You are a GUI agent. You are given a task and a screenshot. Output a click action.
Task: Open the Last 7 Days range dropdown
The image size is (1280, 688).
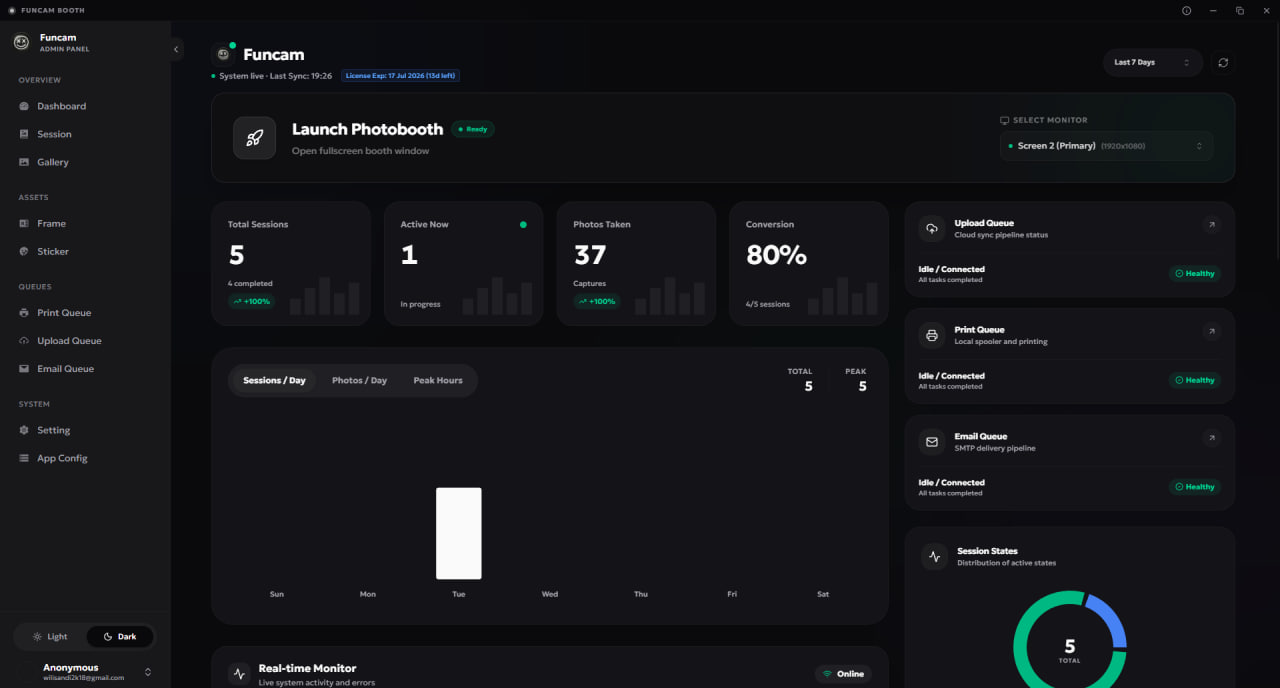point(1153,62)
